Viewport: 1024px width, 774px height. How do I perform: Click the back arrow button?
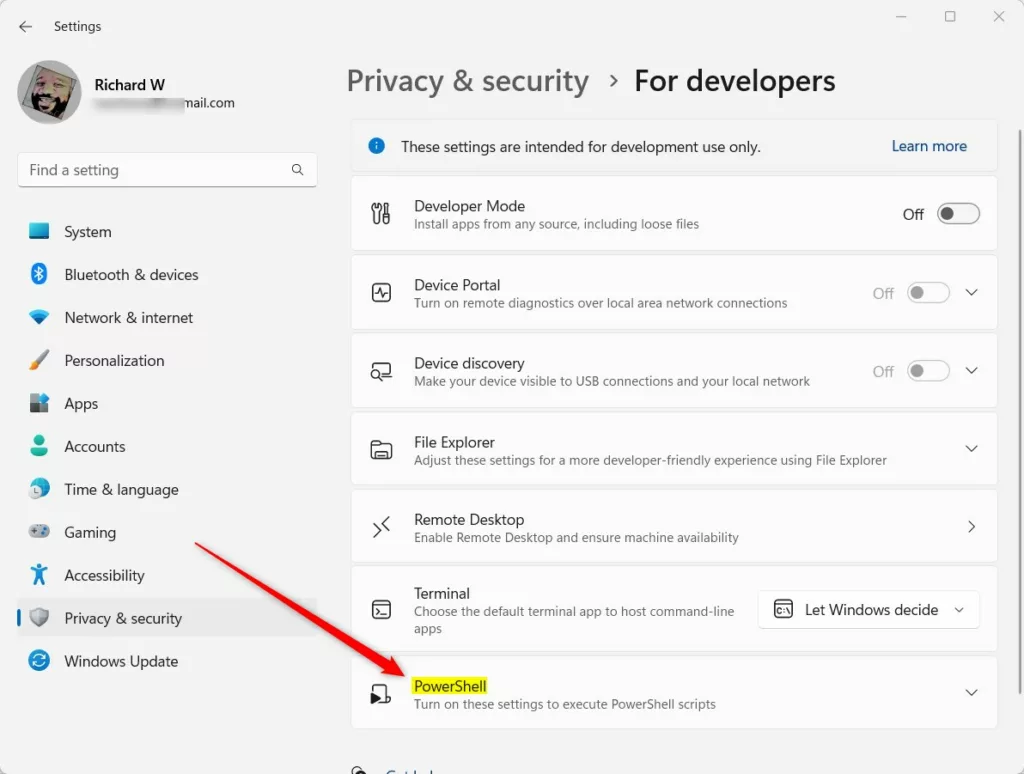[25, 26]
